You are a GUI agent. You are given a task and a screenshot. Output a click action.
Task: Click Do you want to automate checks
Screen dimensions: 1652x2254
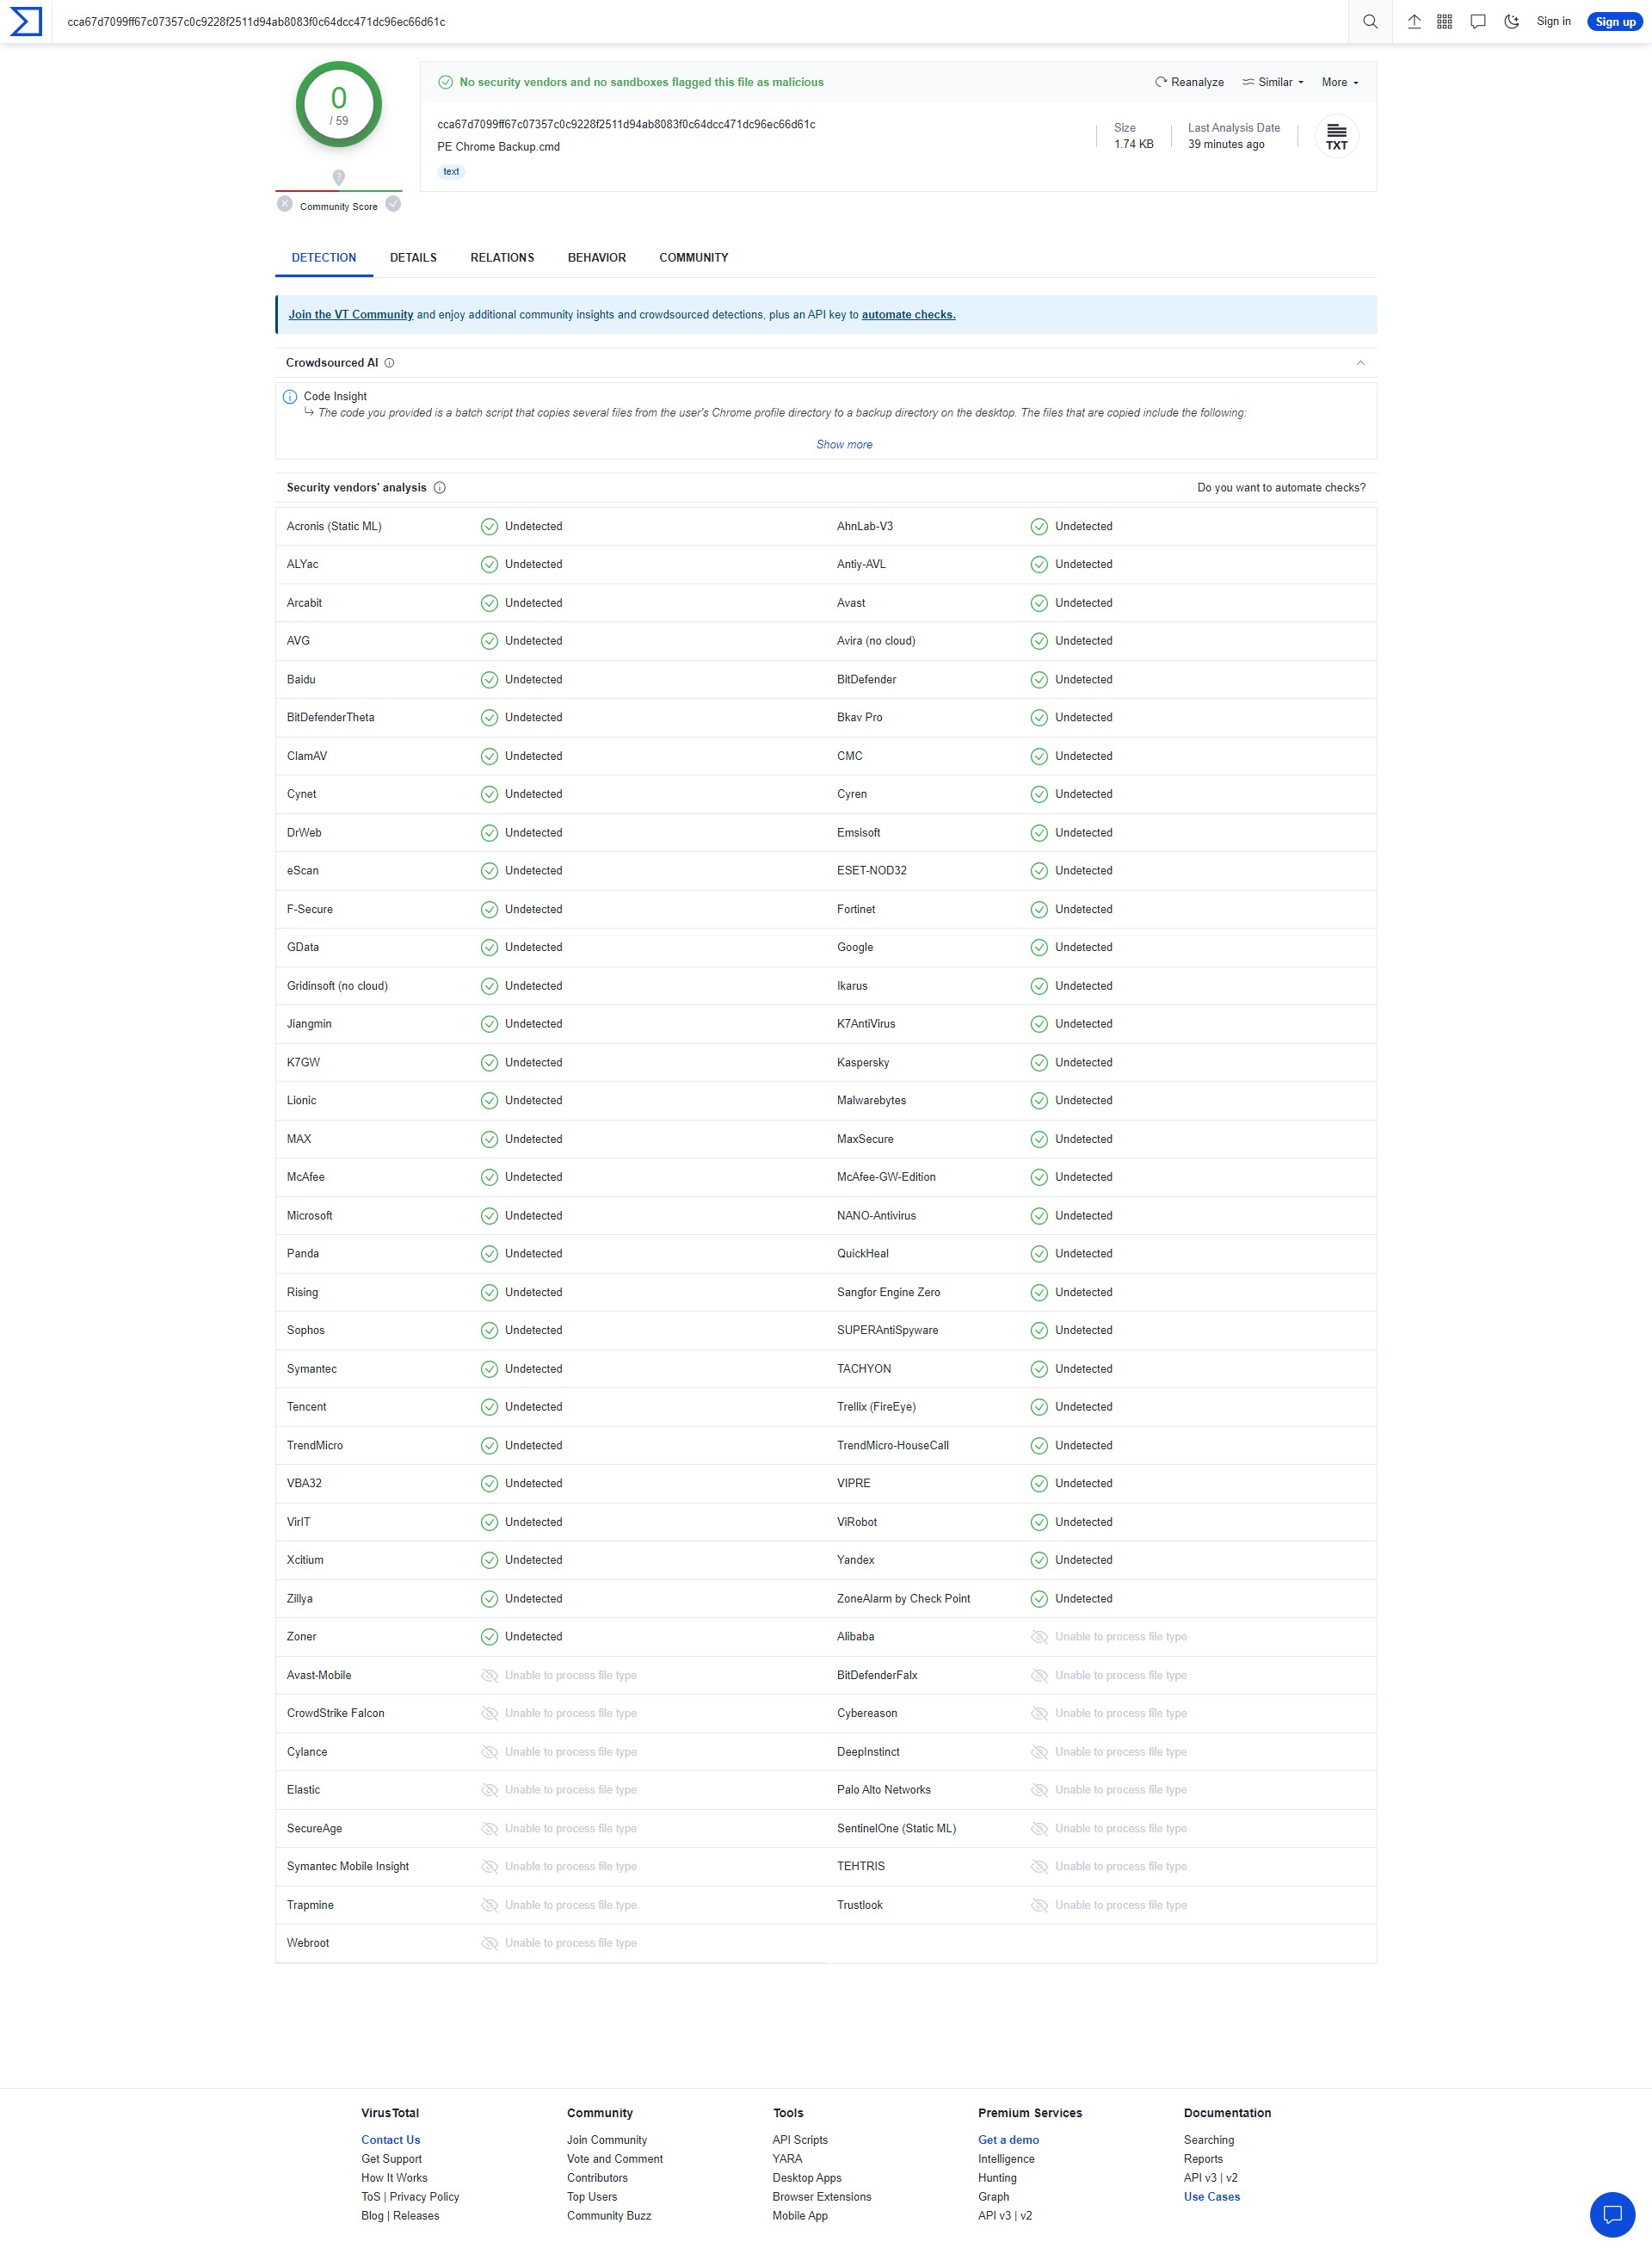pos(1281,488)
